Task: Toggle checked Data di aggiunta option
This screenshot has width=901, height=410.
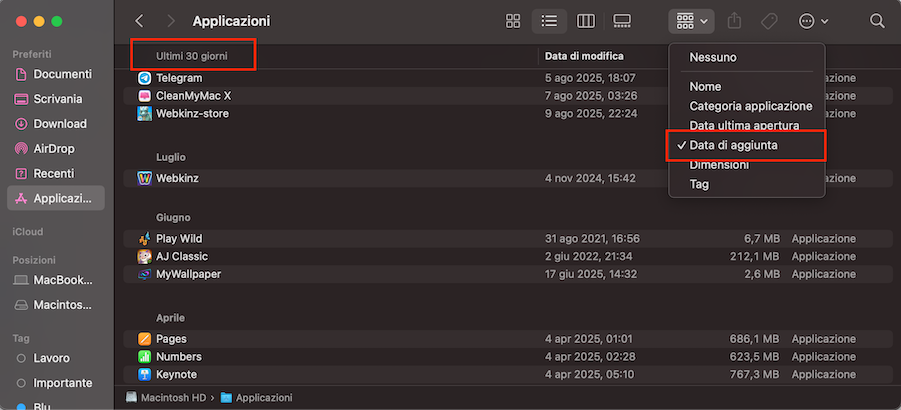Action: (x=733, y=145)
